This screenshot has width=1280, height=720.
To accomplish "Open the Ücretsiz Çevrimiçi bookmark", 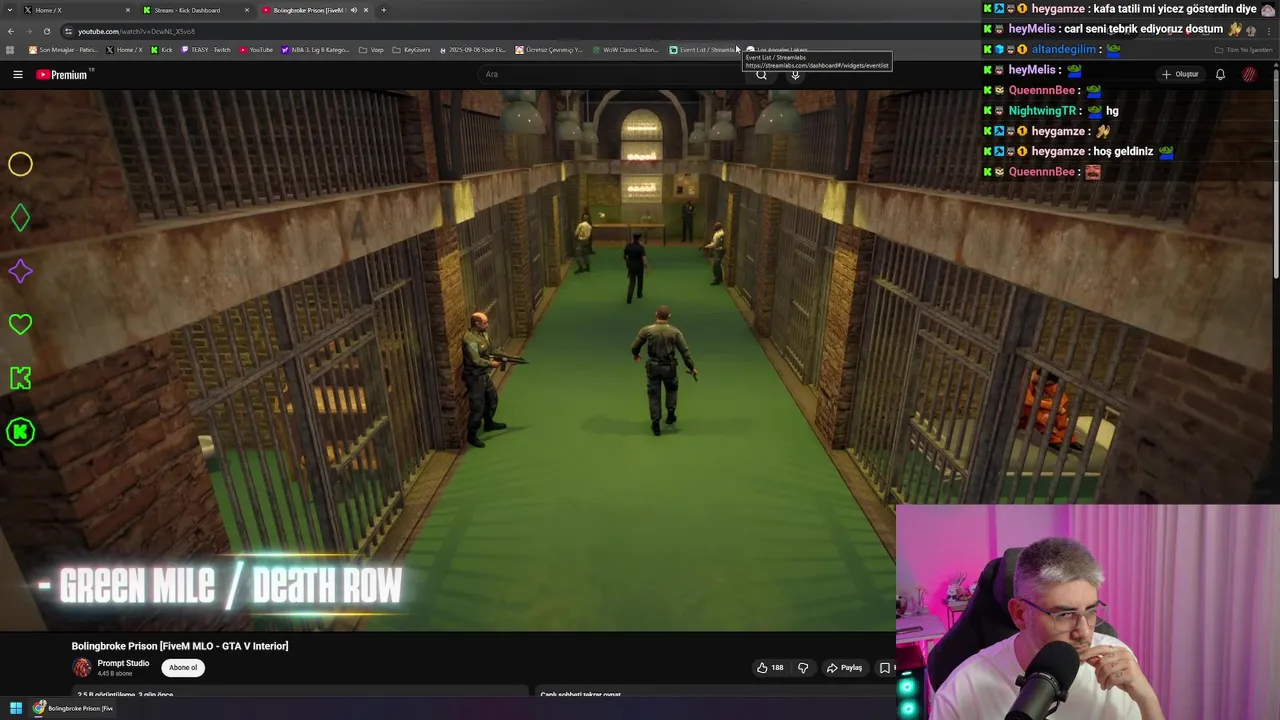I will (549, 50).
